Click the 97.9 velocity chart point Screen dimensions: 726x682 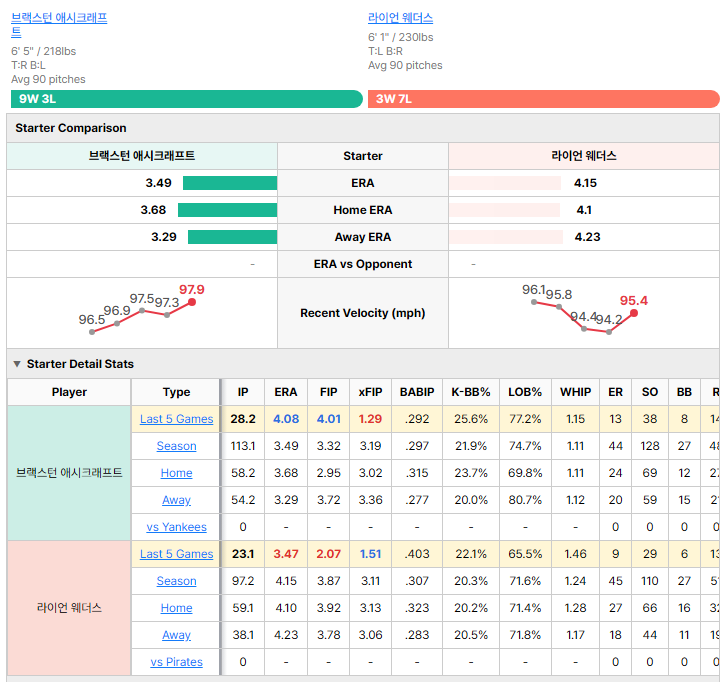192,302
